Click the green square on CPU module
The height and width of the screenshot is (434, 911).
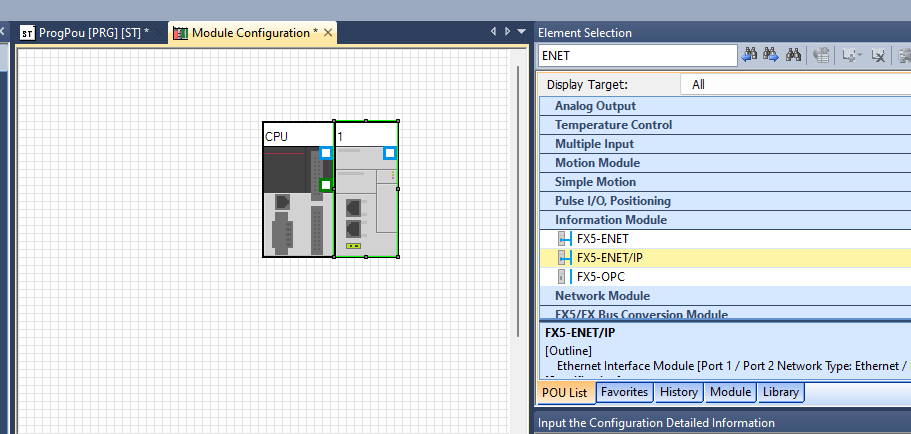[x=326, y=185]
